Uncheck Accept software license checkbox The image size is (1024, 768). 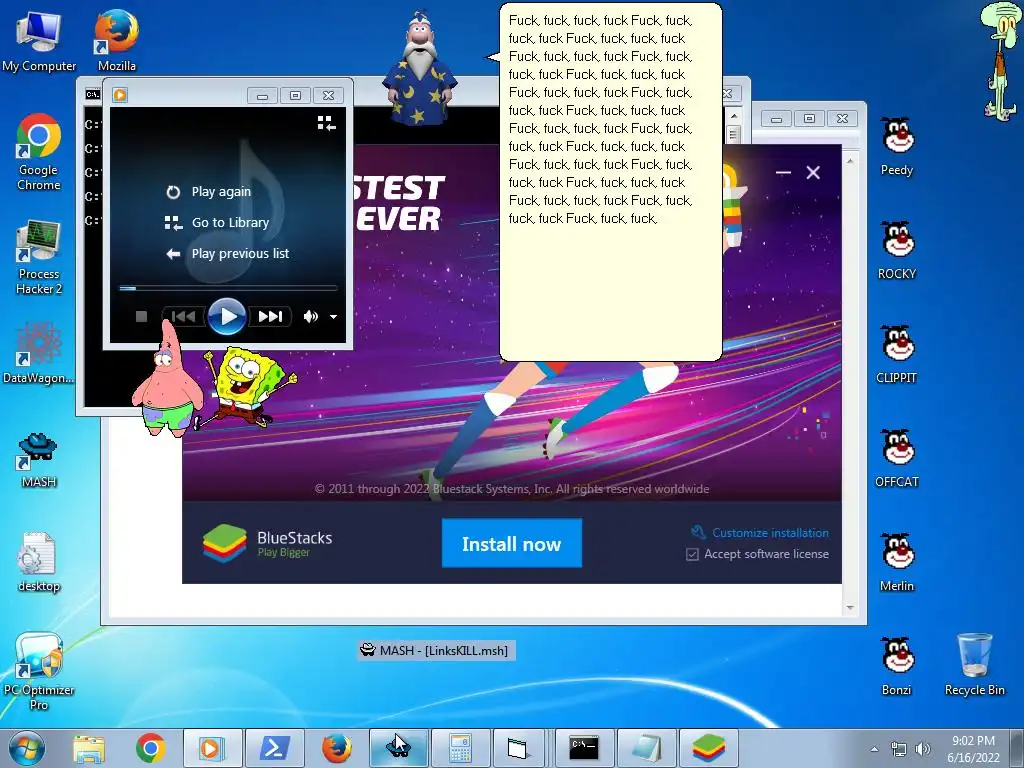[692, 554]
